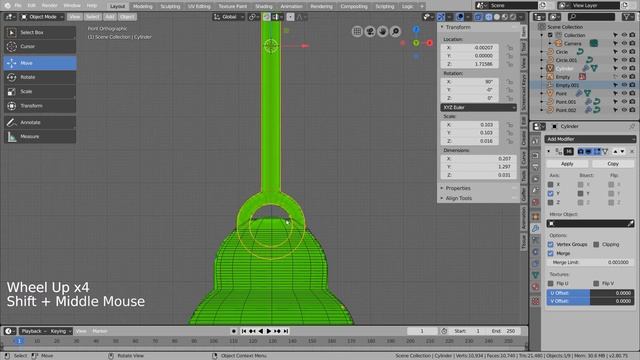Screen dimensions: 640x360
Task: Enable the Clipping checkbox
Action: [596, 244]
